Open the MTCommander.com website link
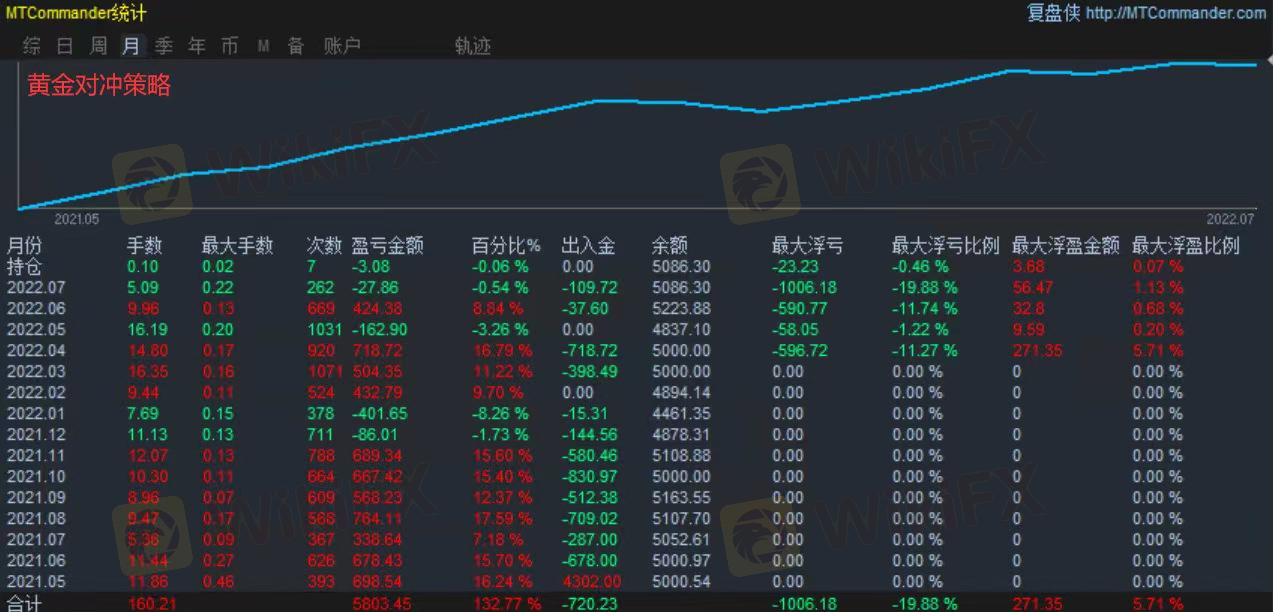This screenshot has width=1273, height=612. pos(1175,13)
